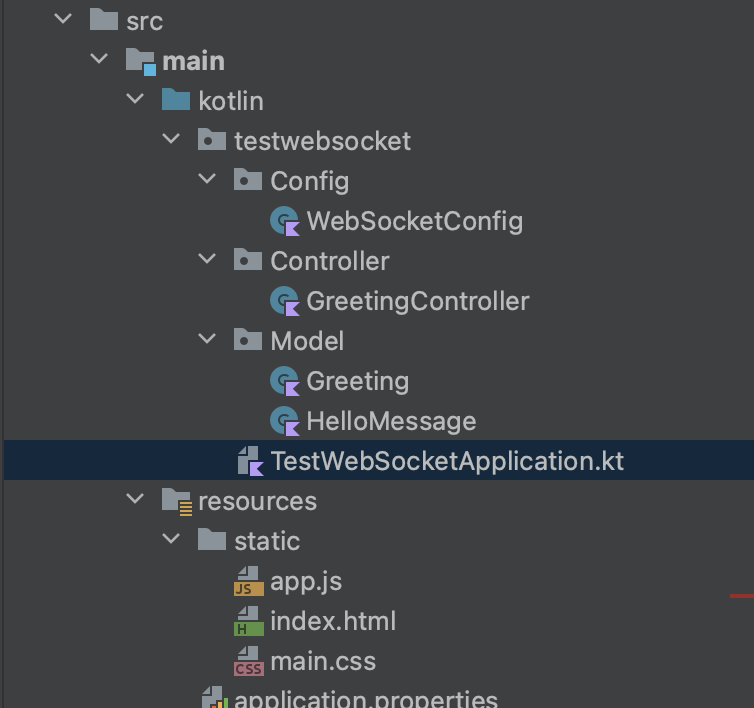Collapse the main folder chevron
This screenshot has width=754, height=708.
[x=99, y=60]
